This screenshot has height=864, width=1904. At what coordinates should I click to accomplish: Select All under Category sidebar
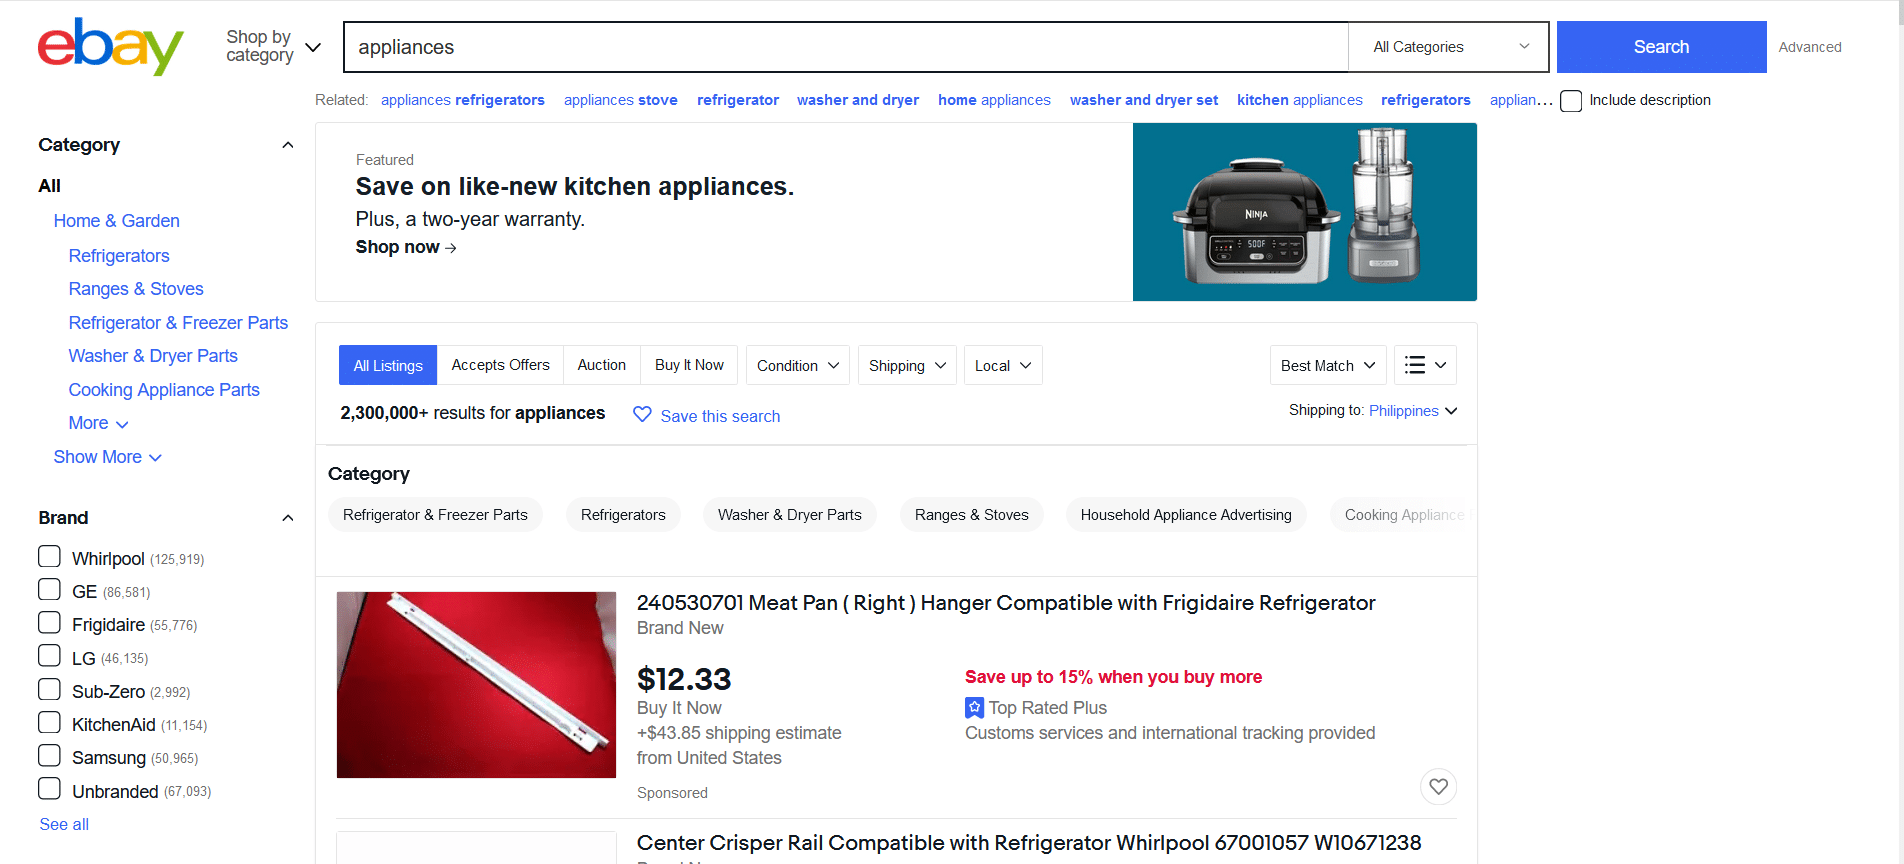pyautogui.click(x=50, y=186)
